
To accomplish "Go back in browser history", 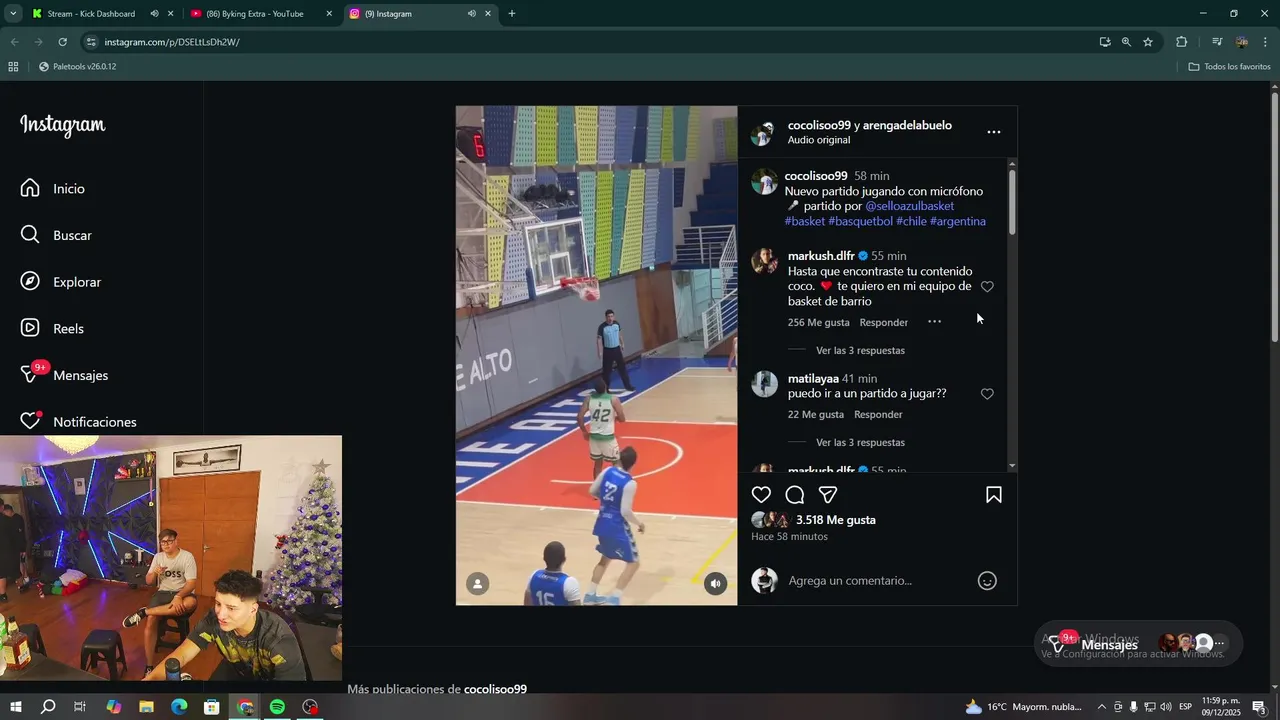I will pos(14,42).
